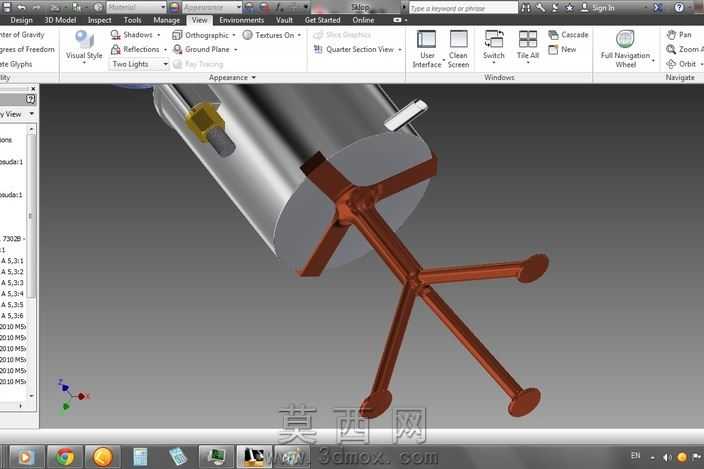This screenshot has width=704, height=469.
Task: Launch the Full Navigation Wheel
Action: pyautogui.click(x=625, y=49)
